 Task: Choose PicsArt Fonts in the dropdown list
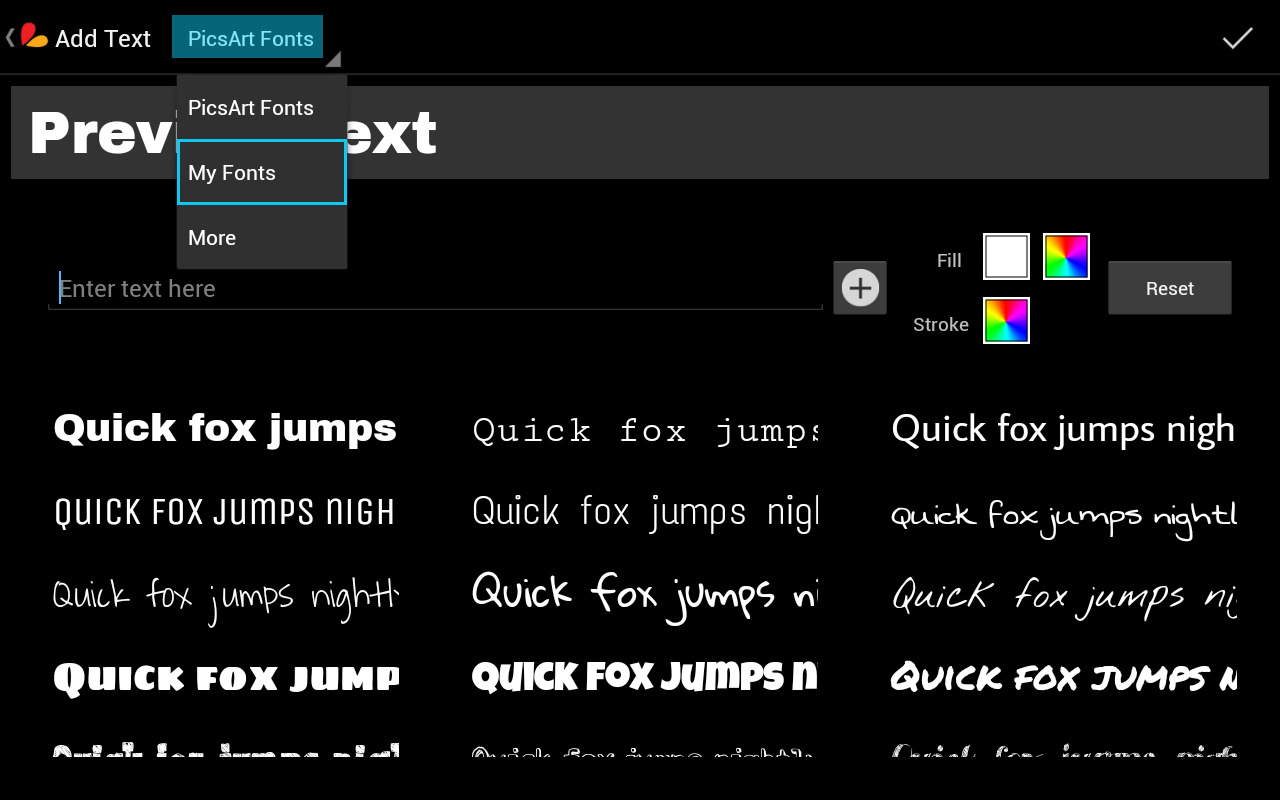(262, 108)
